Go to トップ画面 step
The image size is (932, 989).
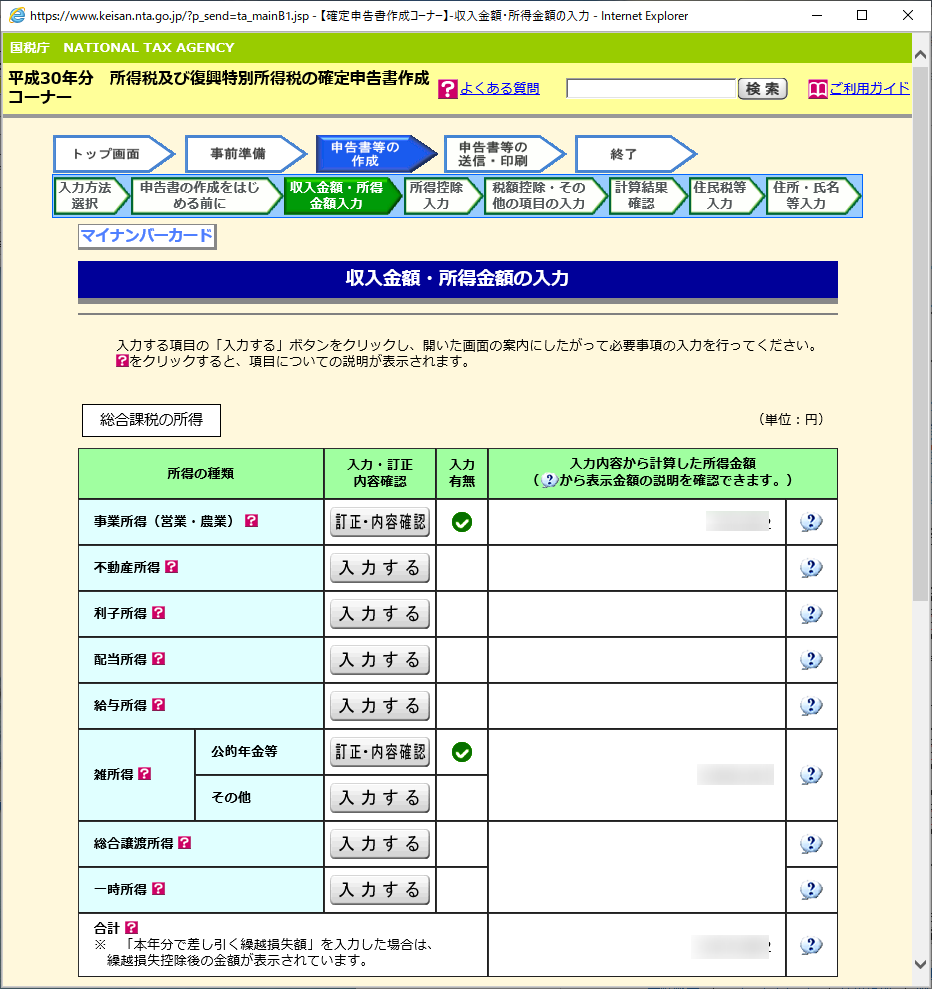(x=113, y=154)
